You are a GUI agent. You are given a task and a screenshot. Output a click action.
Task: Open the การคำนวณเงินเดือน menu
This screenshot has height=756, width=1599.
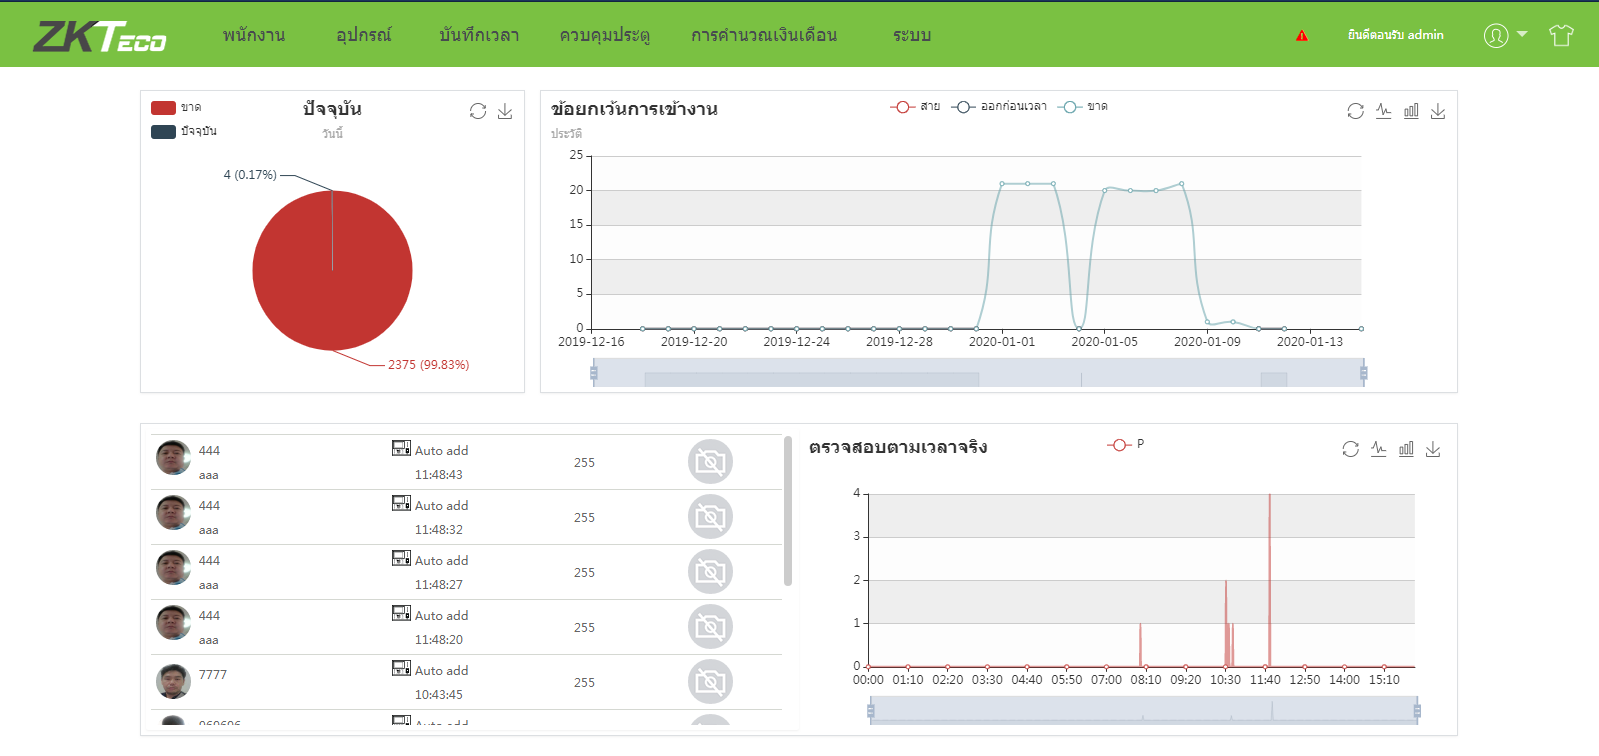coord(764,35)
